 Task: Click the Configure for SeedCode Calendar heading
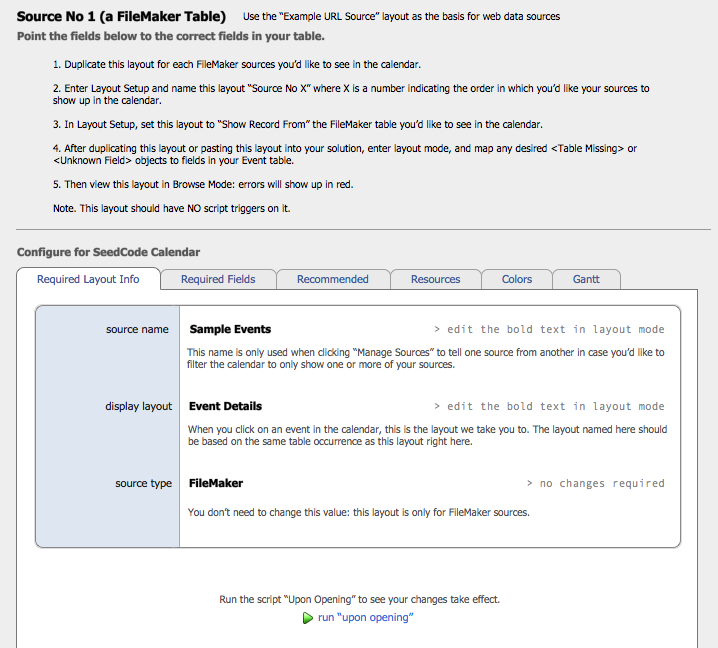click(109, 252)
